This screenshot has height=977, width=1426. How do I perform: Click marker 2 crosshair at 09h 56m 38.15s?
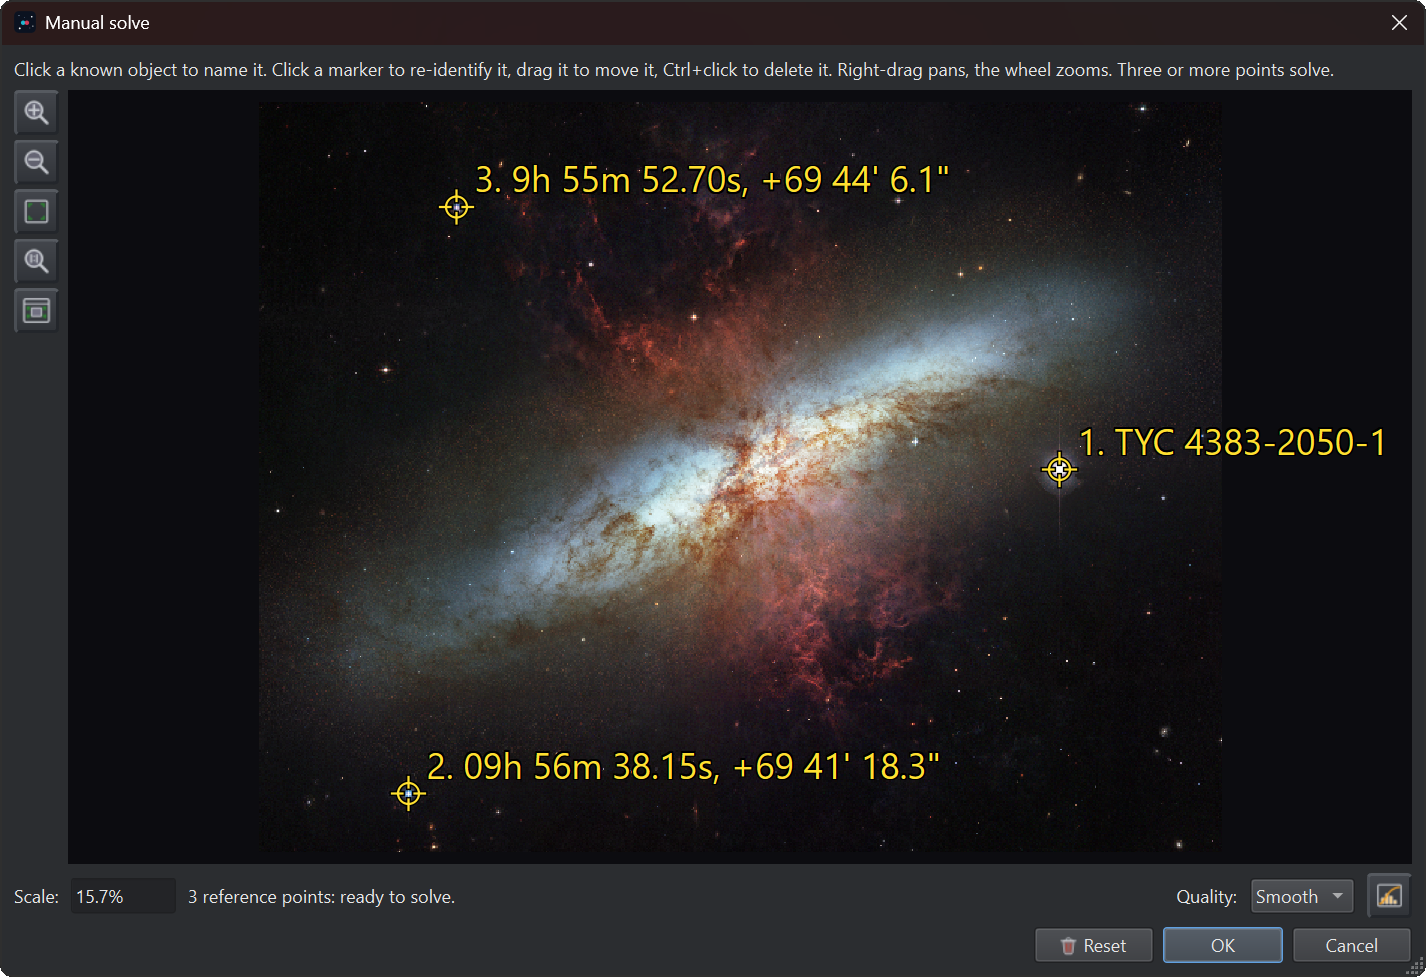click(408, 793)
